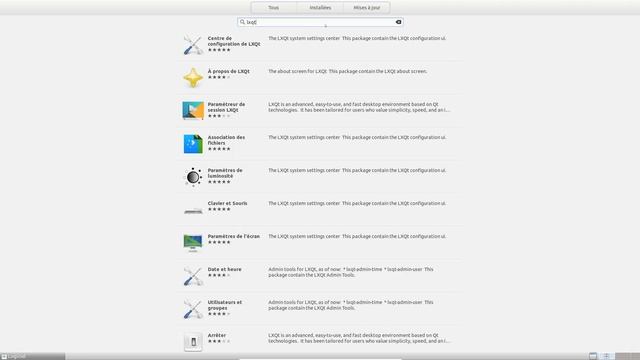Click the Paramètres de l'écran monitor icon
The height and width of the screenshot is (360, 640).
point(193,243)
